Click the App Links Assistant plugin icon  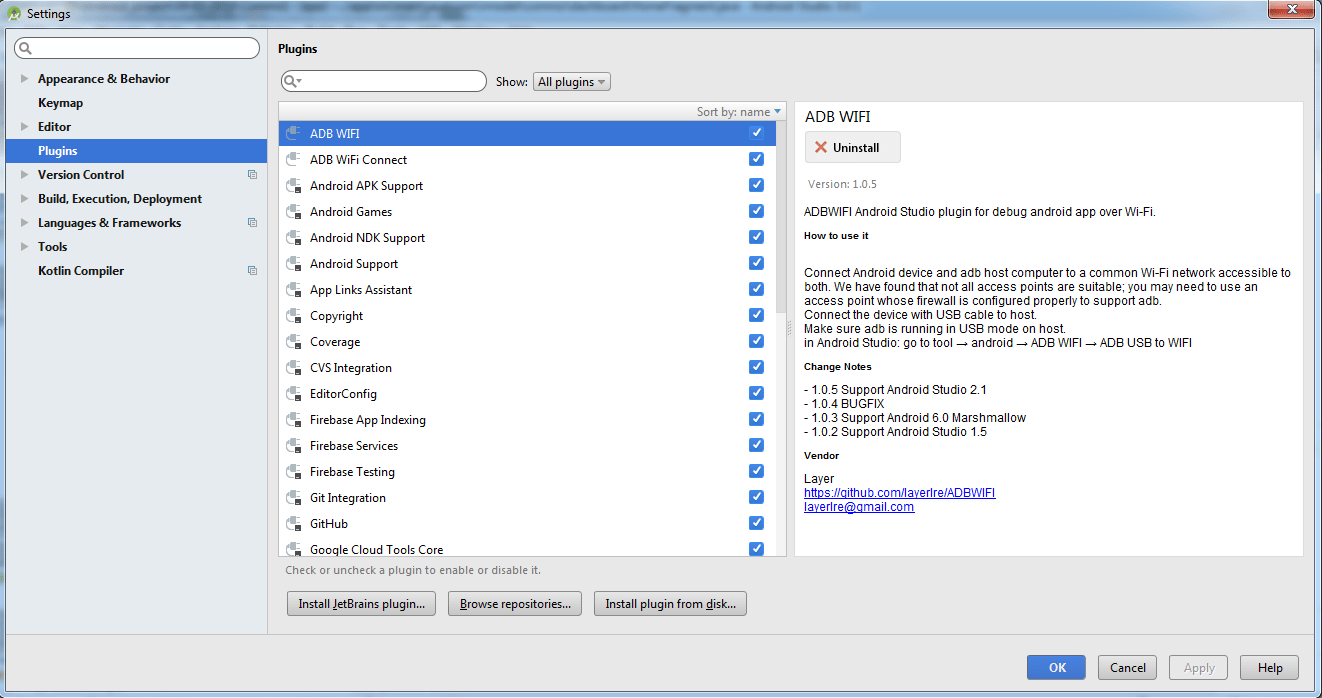pos(293,289)
